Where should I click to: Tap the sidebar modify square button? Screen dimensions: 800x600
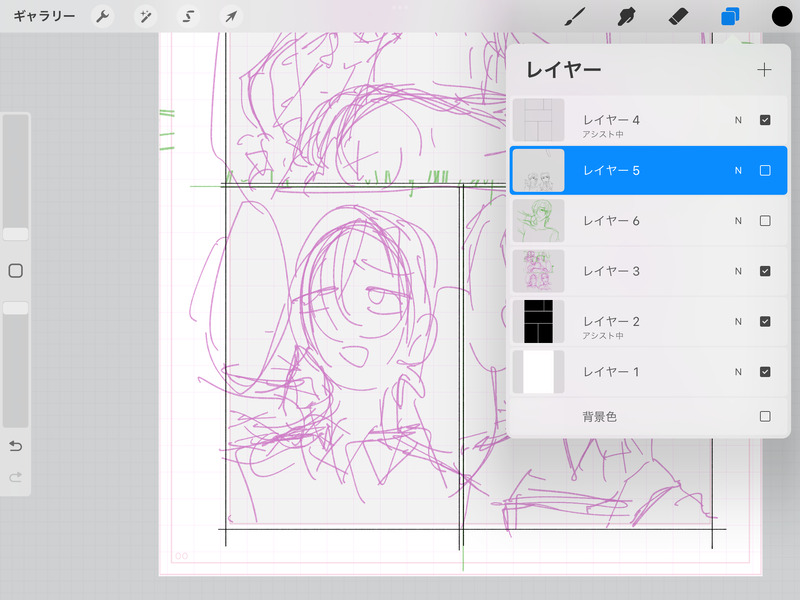[x=16, y=271]
